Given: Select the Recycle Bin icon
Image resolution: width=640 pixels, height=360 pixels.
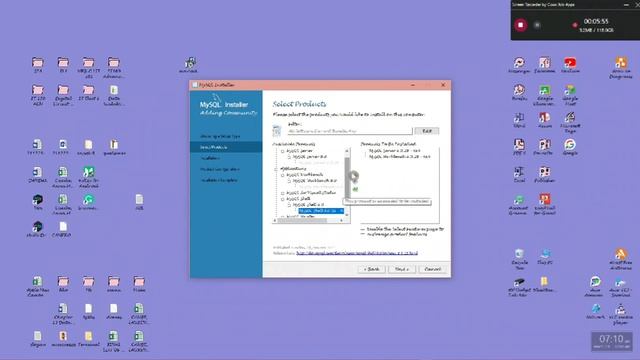Looking at the screenshot, I should pos(519,259).
